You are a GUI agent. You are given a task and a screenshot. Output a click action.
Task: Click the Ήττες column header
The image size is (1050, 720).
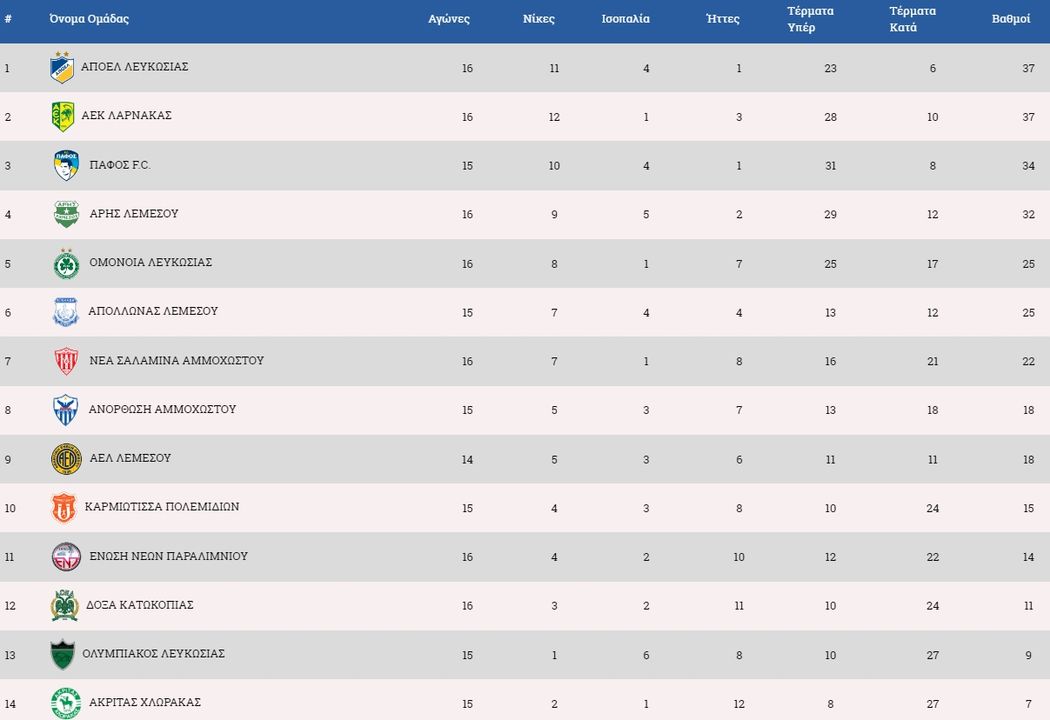pyautogui.click(x=723, y=19)
